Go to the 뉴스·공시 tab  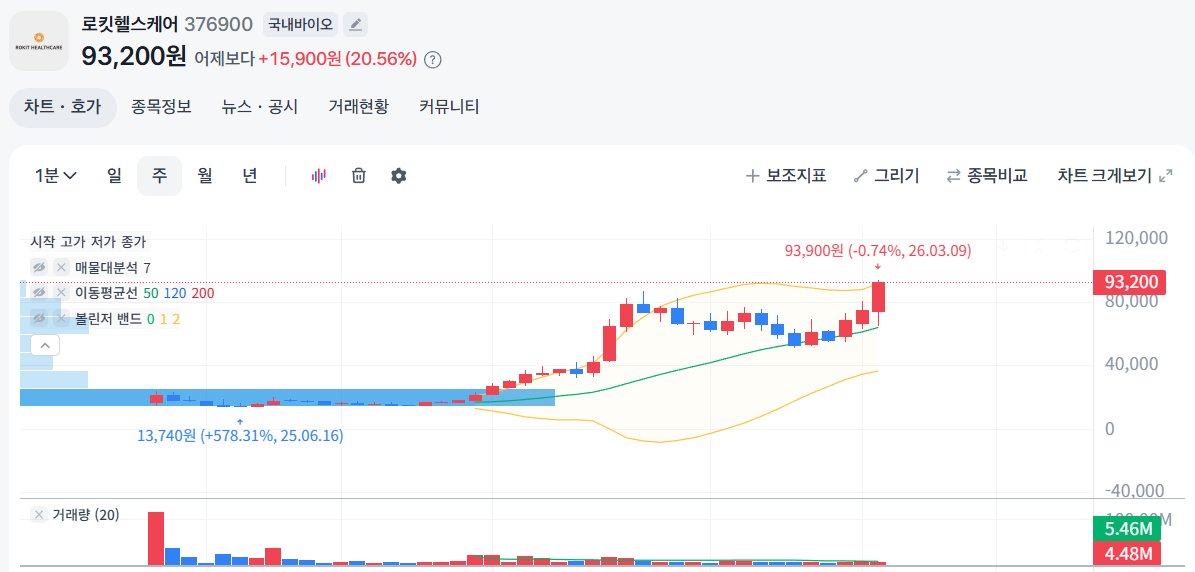pyautogui.click(x=260, y=107)
